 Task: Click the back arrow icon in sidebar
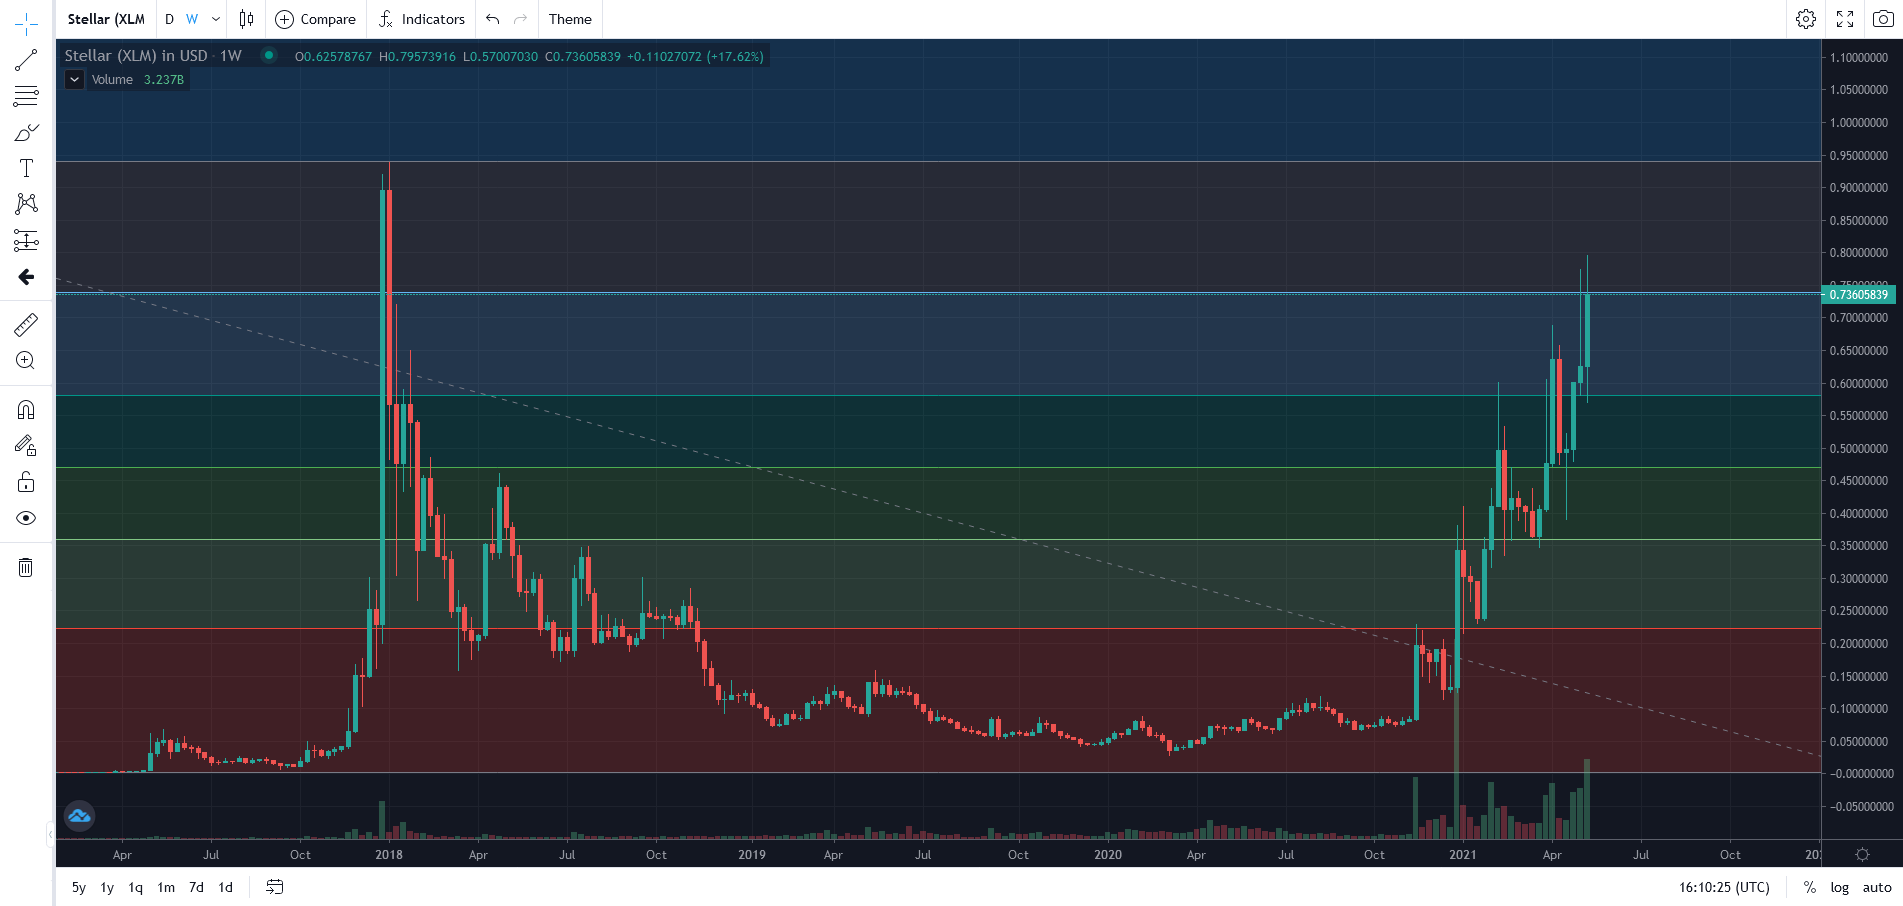(26, 277)
